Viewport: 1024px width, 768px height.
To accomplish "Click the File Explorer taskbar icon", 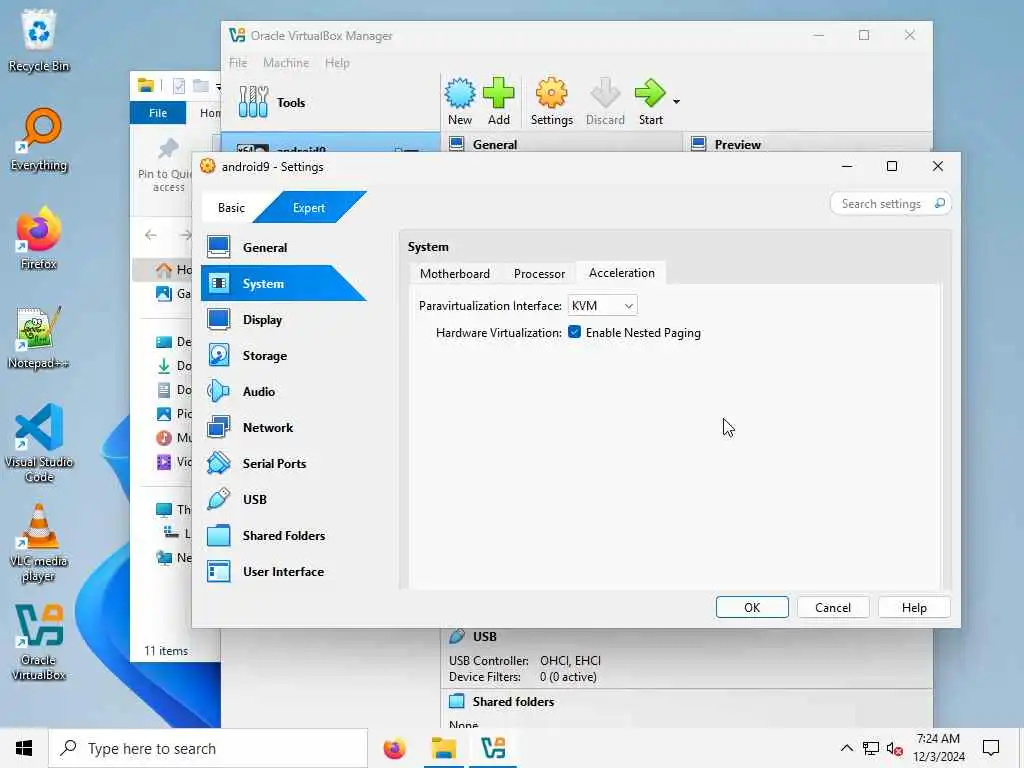I will click(x=444, y=748).
